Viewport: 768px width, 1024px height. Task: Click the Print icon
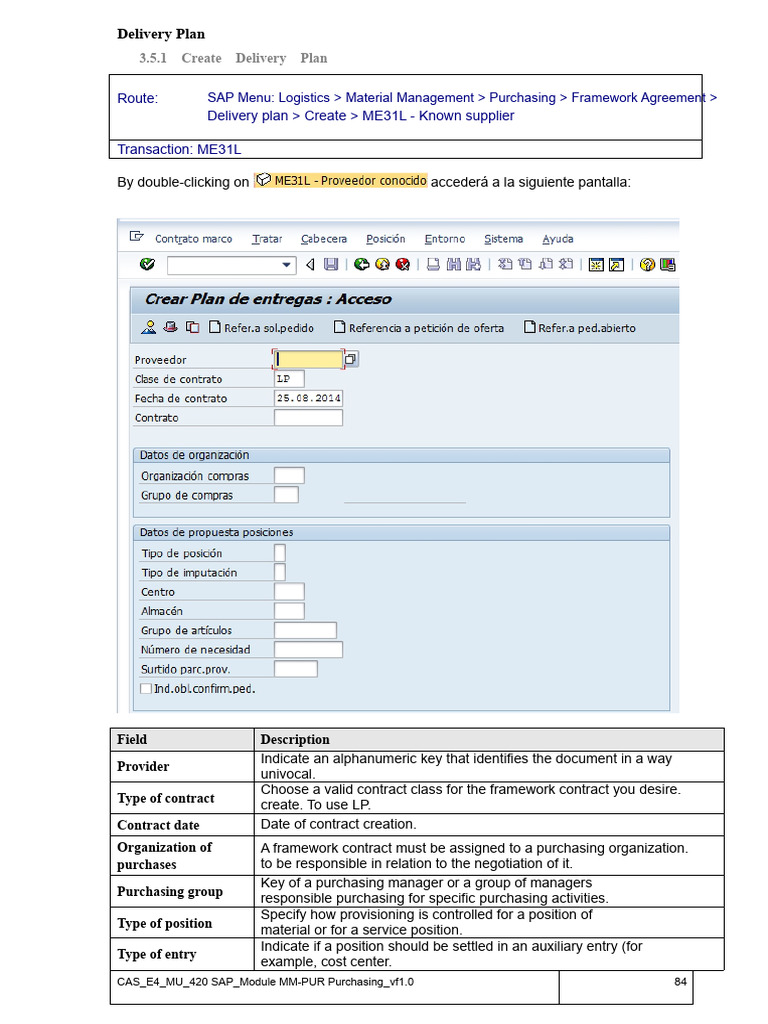pos(433,264)
